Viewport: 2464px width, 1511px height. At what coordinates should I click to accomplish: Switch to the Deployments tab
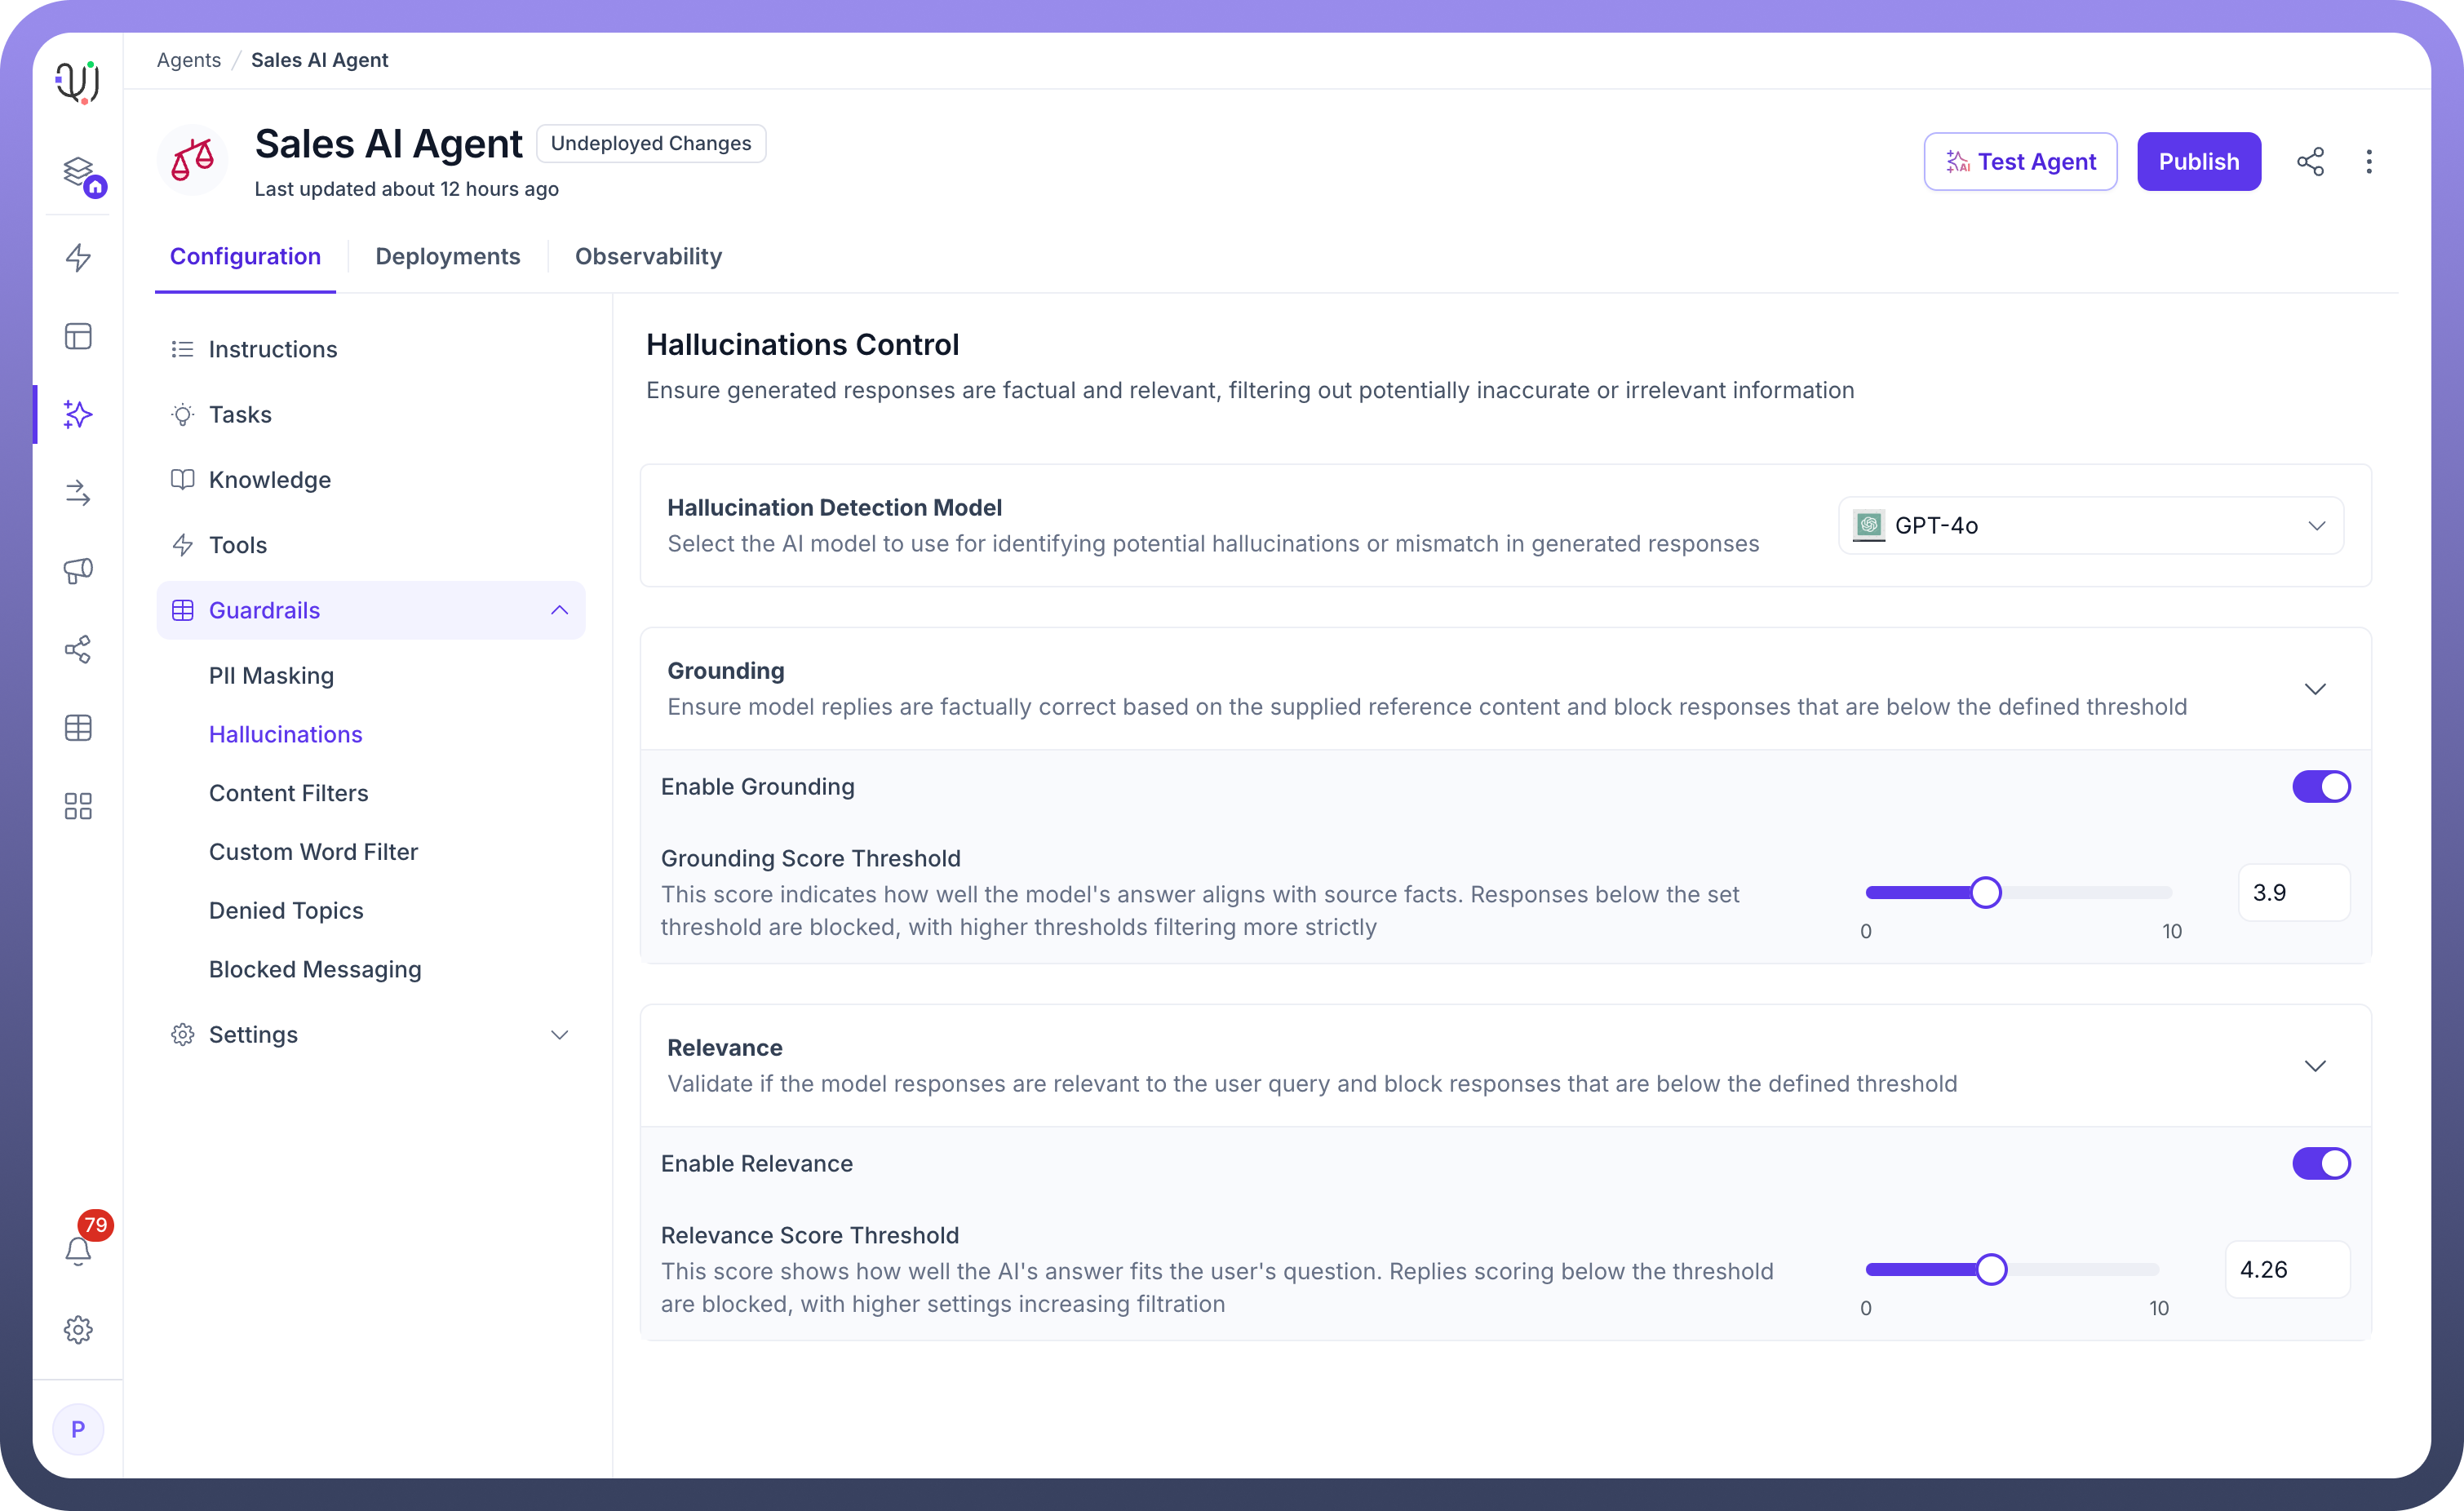click(447, 257)
